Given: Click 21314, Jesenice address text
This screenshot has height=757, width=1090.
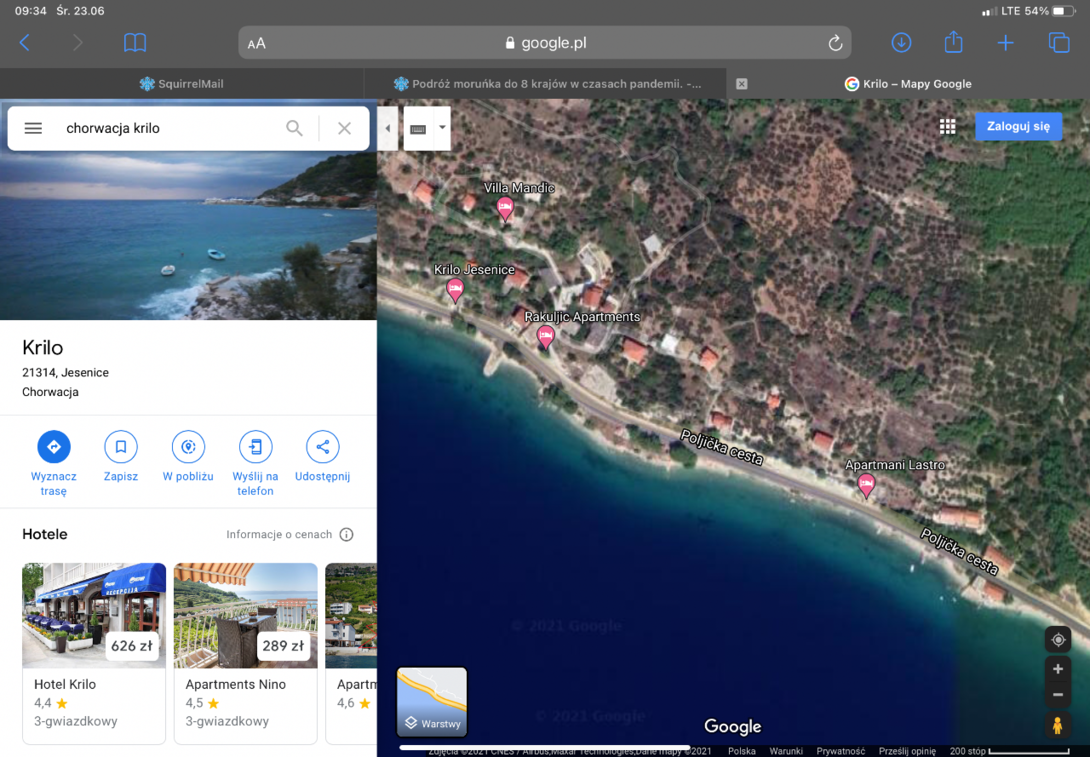Looking at the screenshot, I should [65, 373].
